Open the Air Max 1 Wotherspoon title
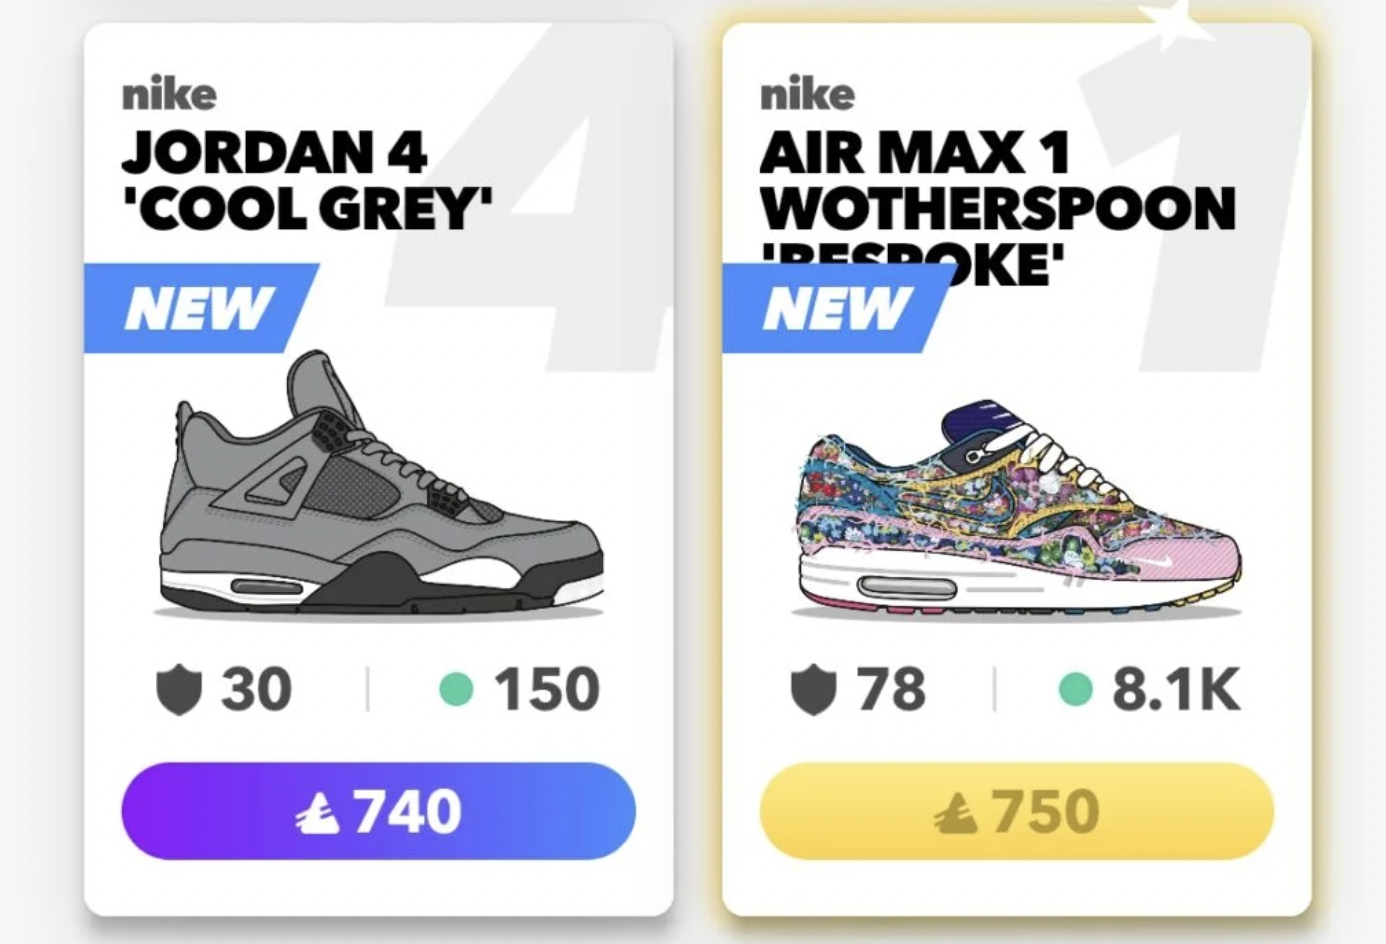 click(x=996, y=205)
